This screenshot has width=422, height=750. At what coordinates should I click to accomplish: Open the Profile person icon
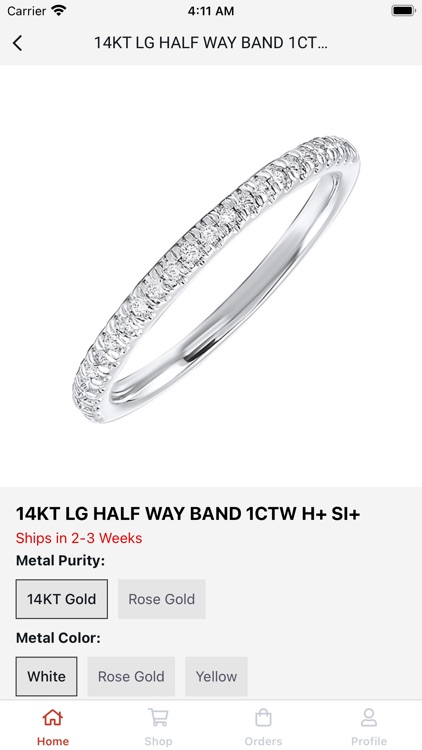(x=369, y=717)
